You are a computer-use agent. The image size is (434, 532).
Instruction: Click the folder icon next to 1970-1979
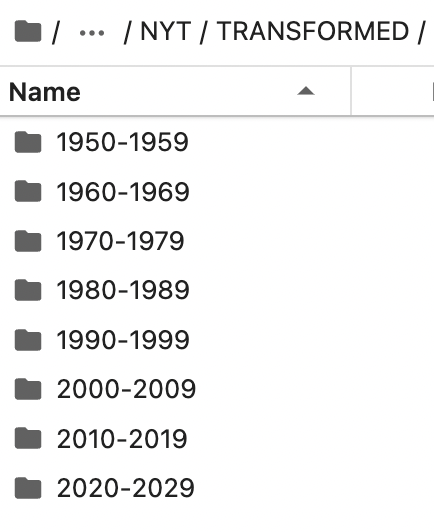pyautogui.click(x=28, y=241)
